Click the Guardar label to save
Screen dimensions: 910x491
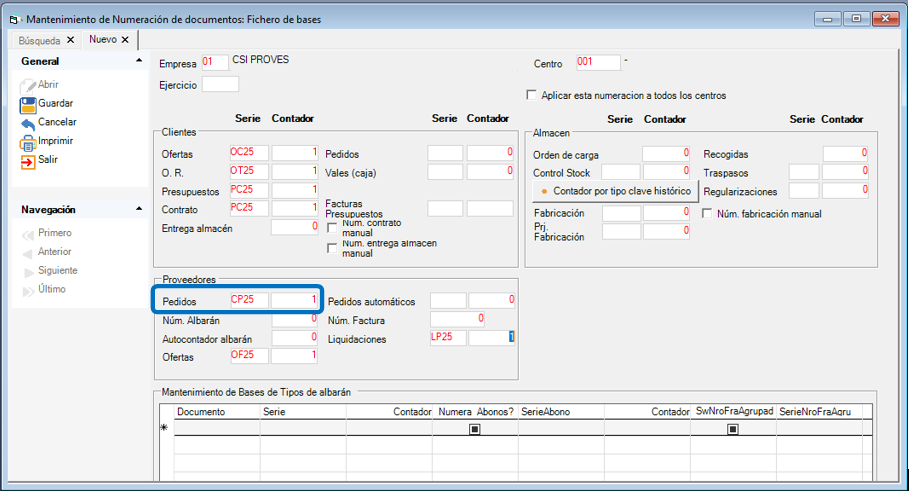point(56,103)
